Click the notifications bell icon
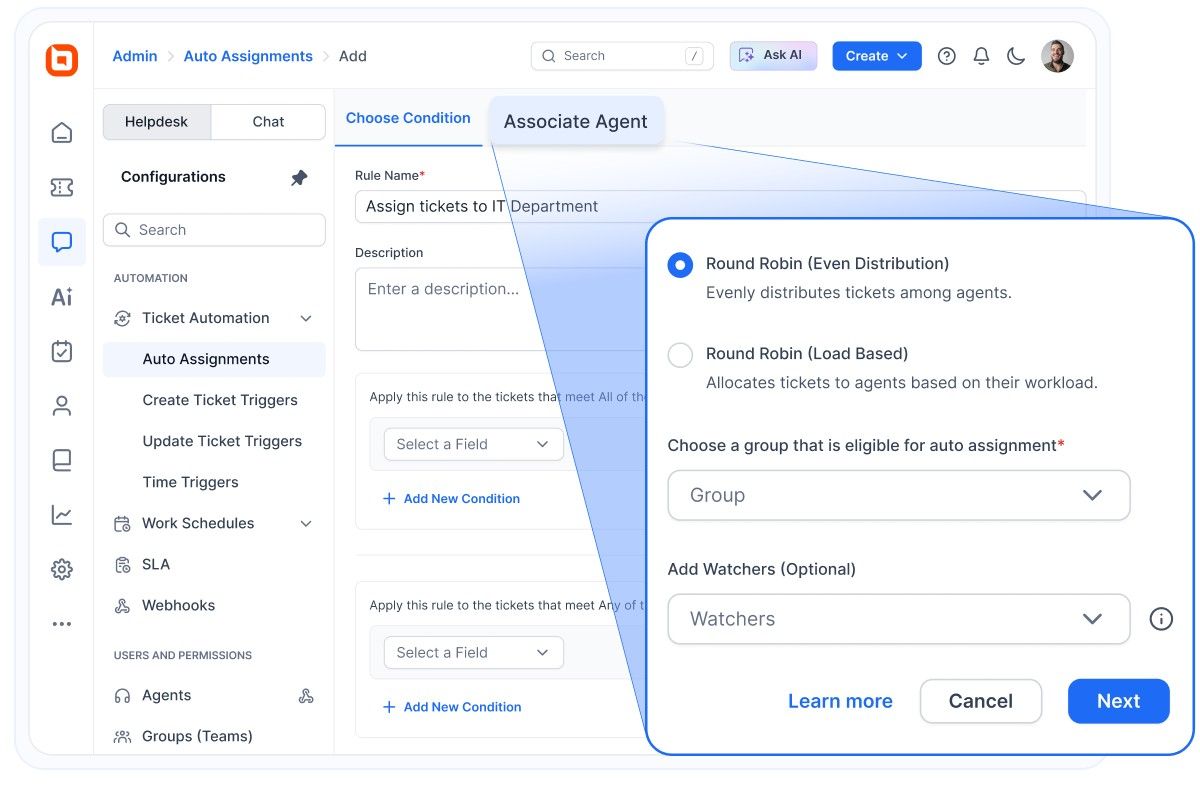The height and width of the screenshot is (800, 1200). [x=981, y=56]
